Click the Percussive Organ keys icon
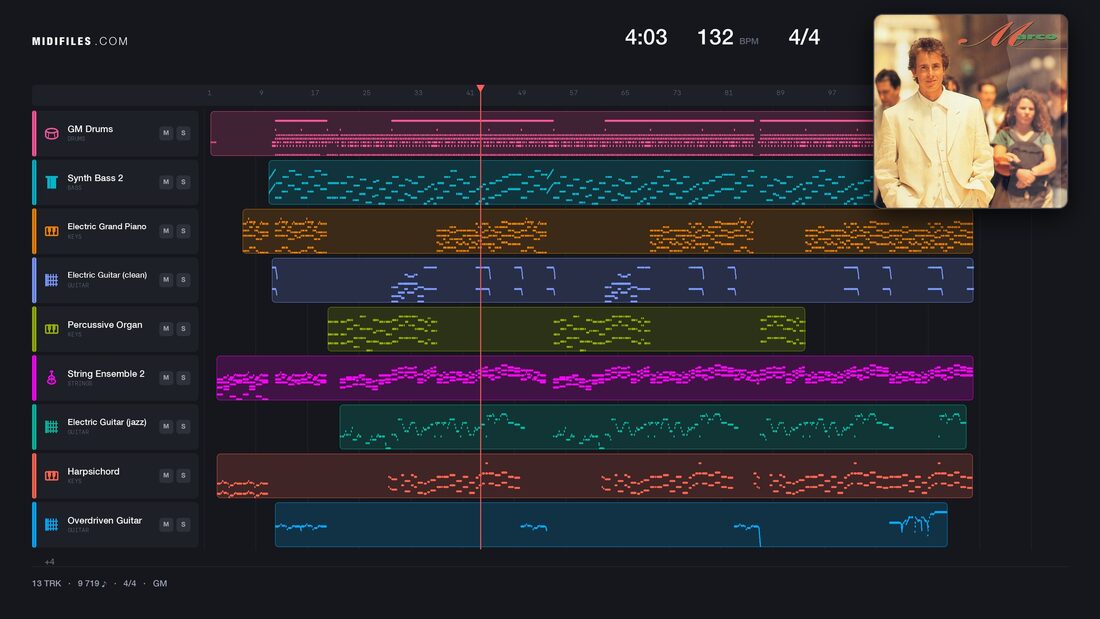This screenshot has width=1100, height=619. (x=51, y=328)
